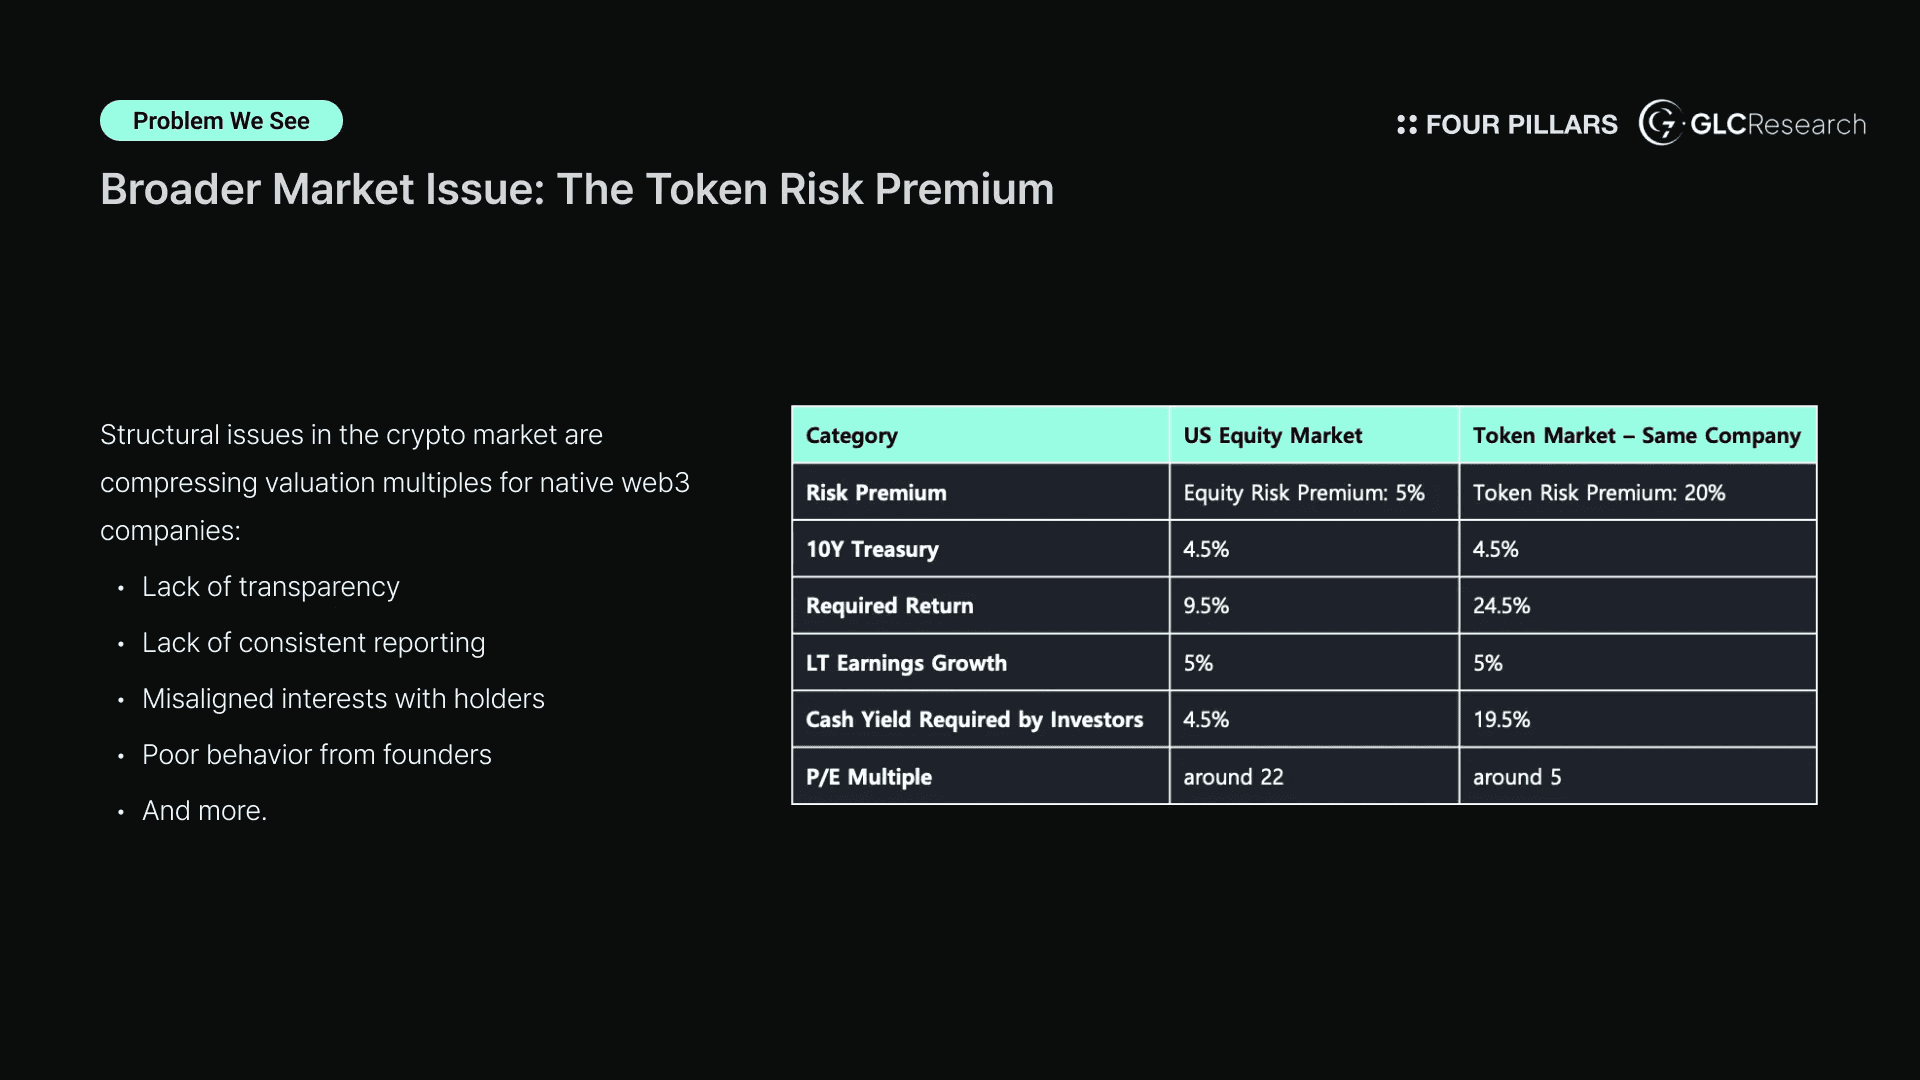This screenshot has height=1080, width=1920.
Task: Click the Token Risk Premium: 20% cell
Action: pyautogui.click(x=1638, y=492)
